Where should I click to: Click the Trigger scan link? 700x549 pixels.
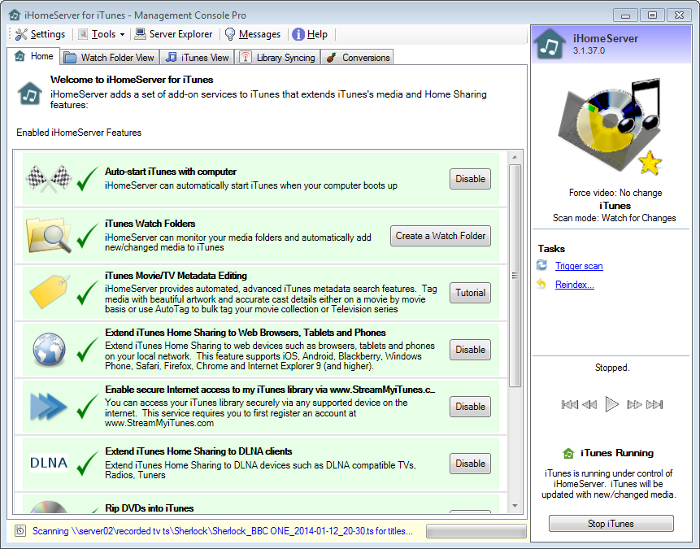(579, 266)
